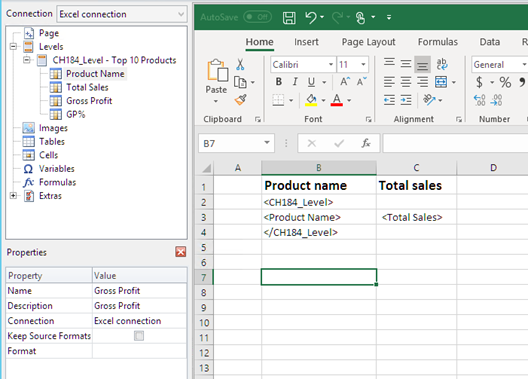Click the Copy icon in Clipboard group

coord(240,82)
